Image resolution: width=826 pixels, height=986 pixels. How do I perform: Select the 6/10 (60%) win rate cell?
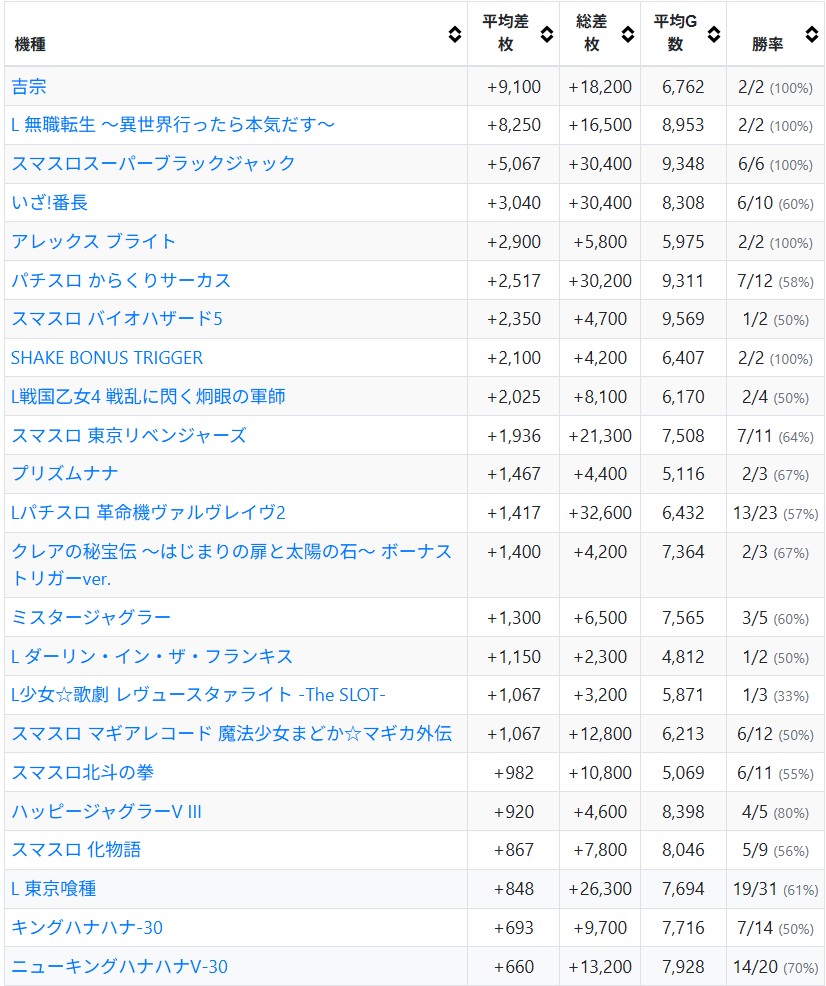click(x=775, y=203)
